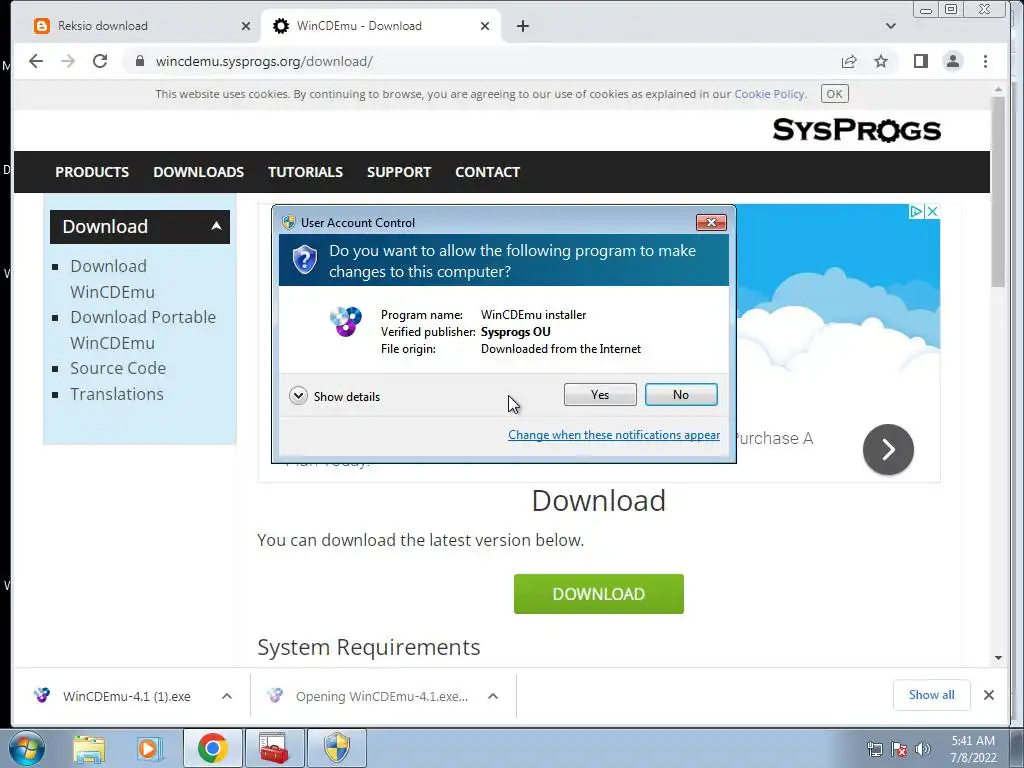
Task: Close the WinCDEmu - Download tab
Action: (485, 26)
